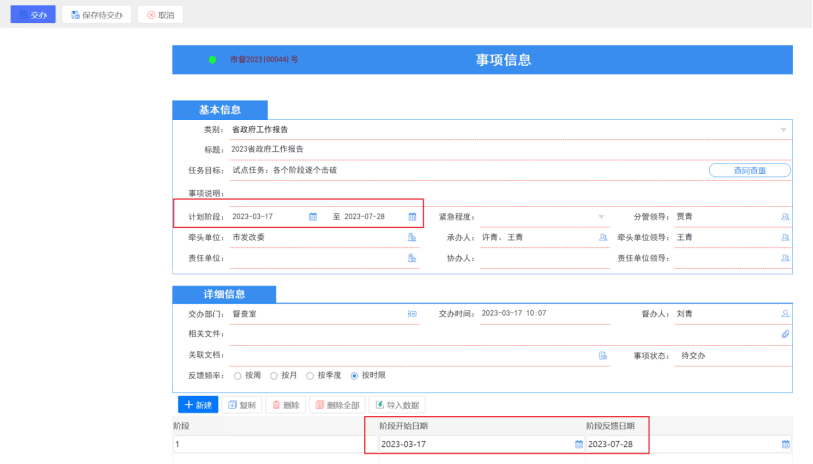Select the 按时限 feedback frequency radio
This screenshot has width=813, height=464.
click(354, 376)
